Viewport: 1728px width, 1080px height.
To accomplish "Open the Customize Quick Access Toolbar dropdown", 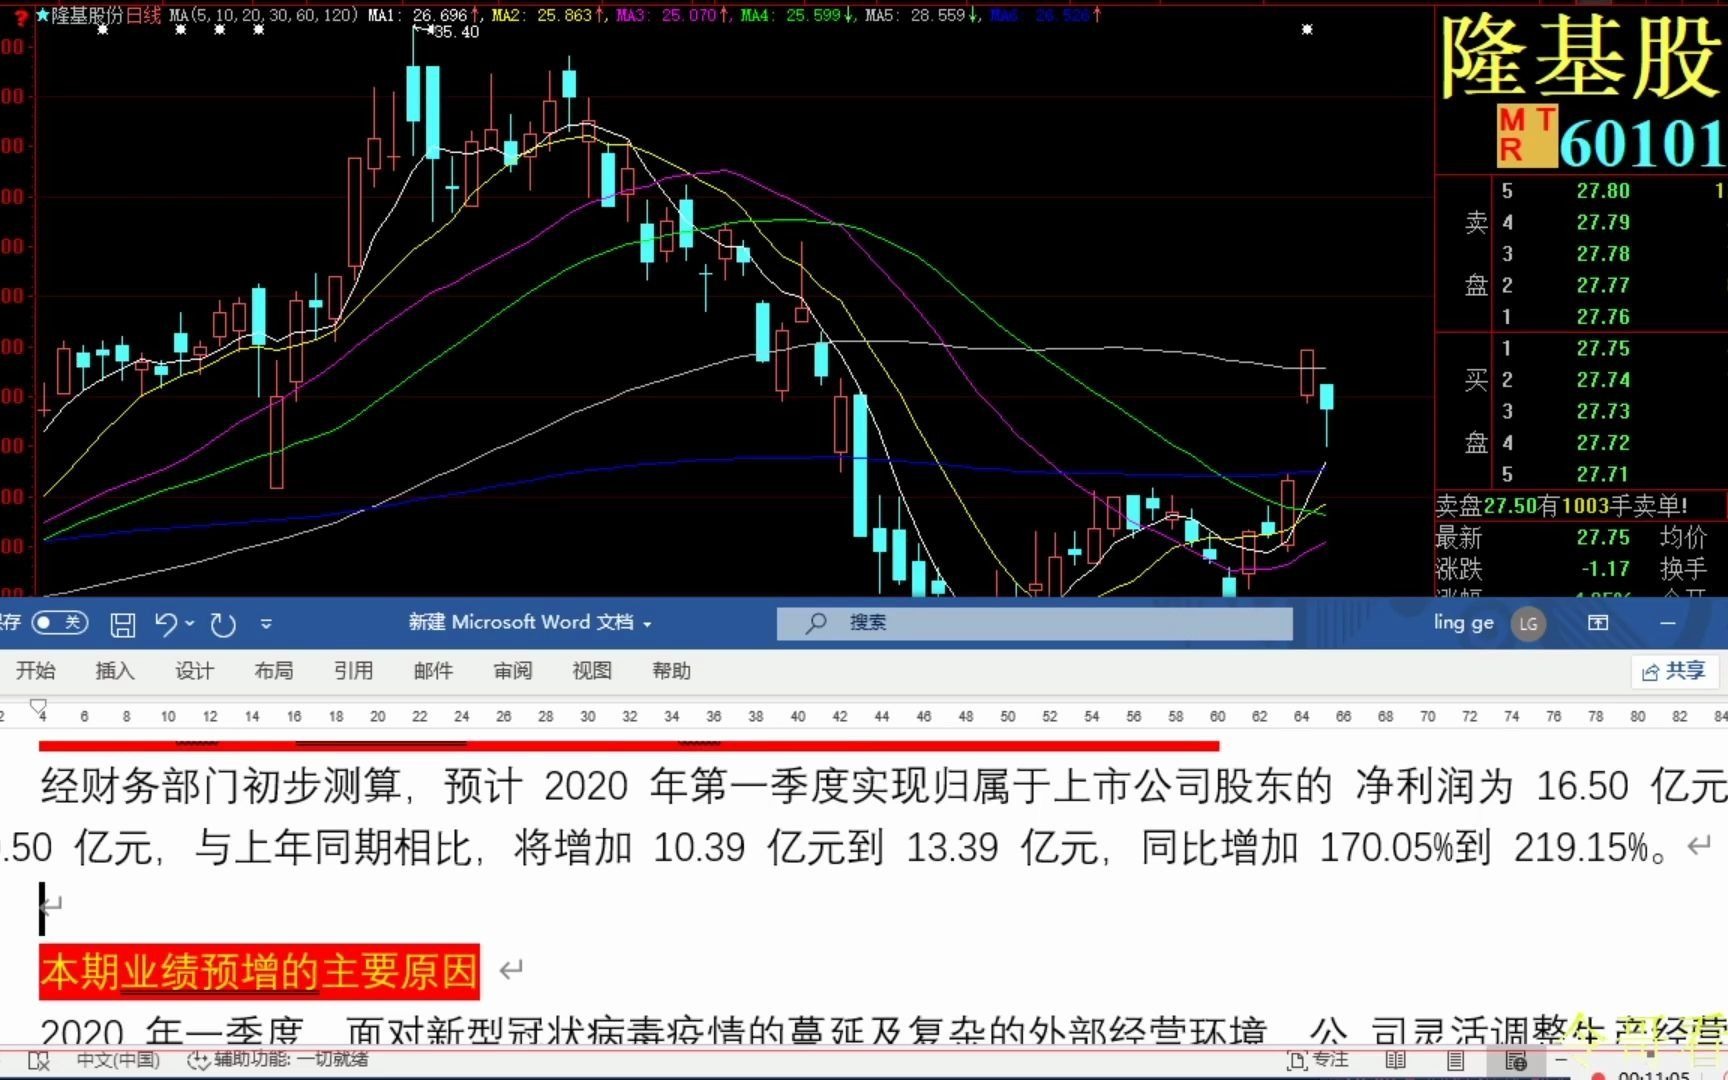I will 266,624.
